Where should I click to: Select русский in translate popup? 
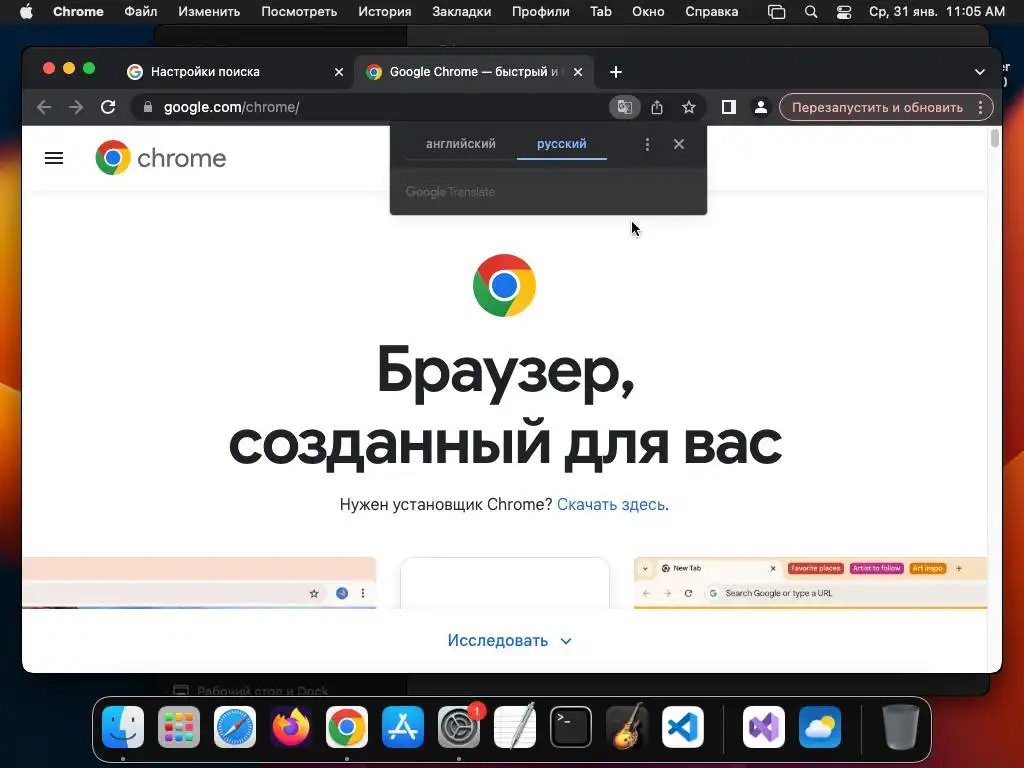pyautogui.click(x=562, y=144)
